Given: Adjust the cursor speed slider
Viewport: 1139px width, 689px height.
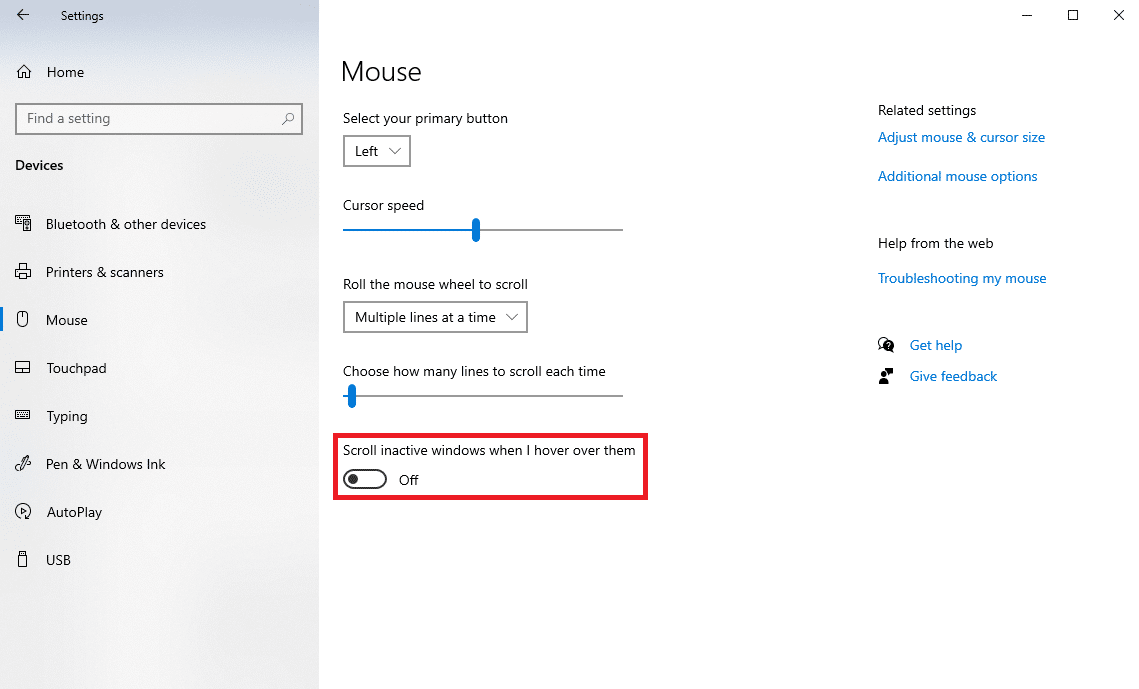Looking at the screenshot, I should [x=475, y=229].
